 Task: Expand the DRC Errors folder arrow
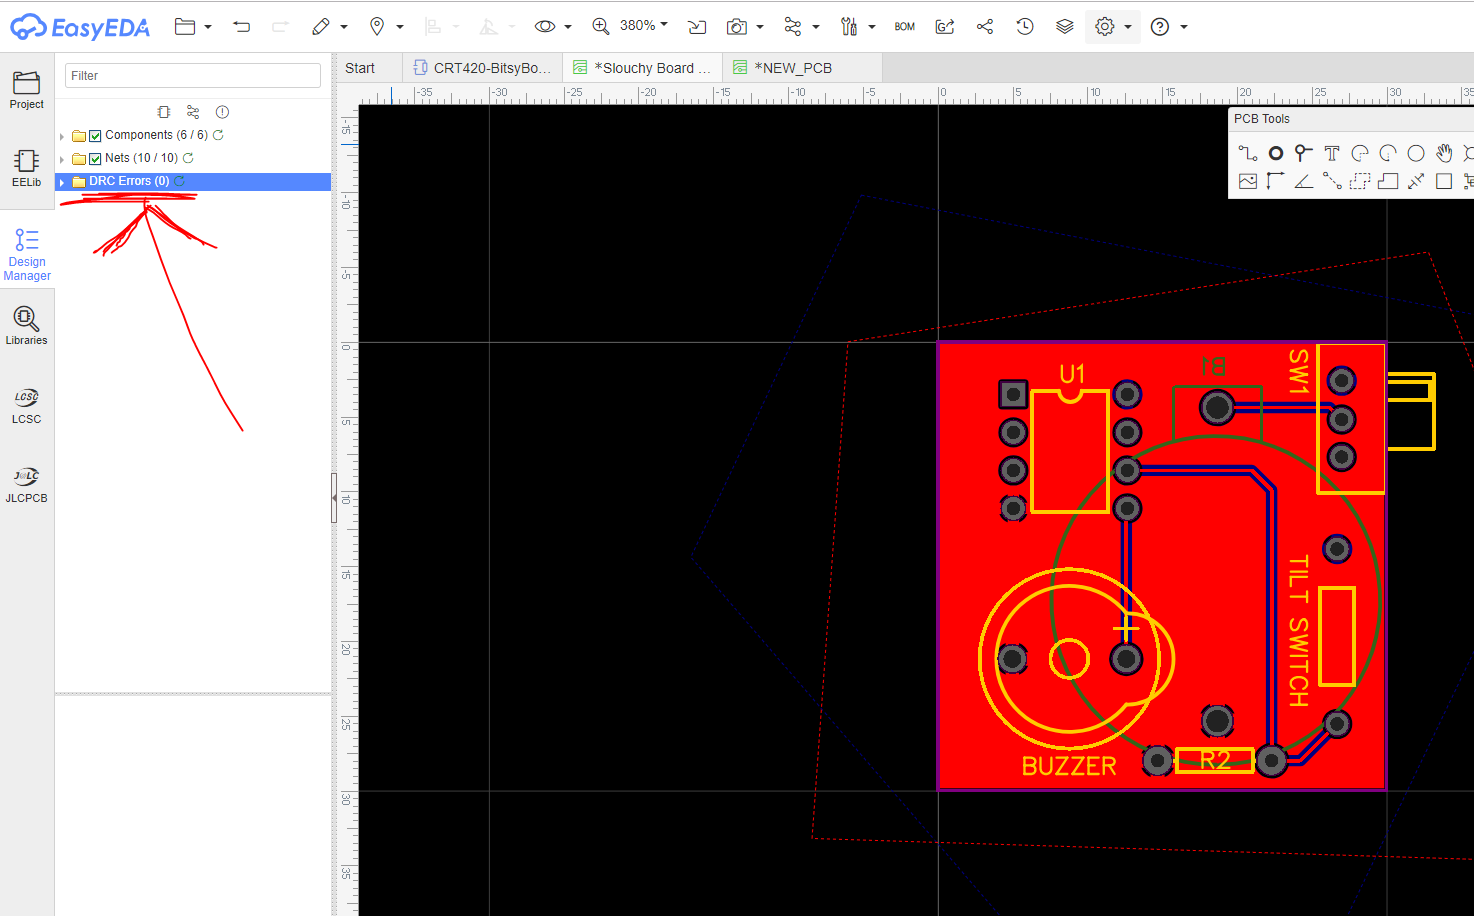pos(62,182)
